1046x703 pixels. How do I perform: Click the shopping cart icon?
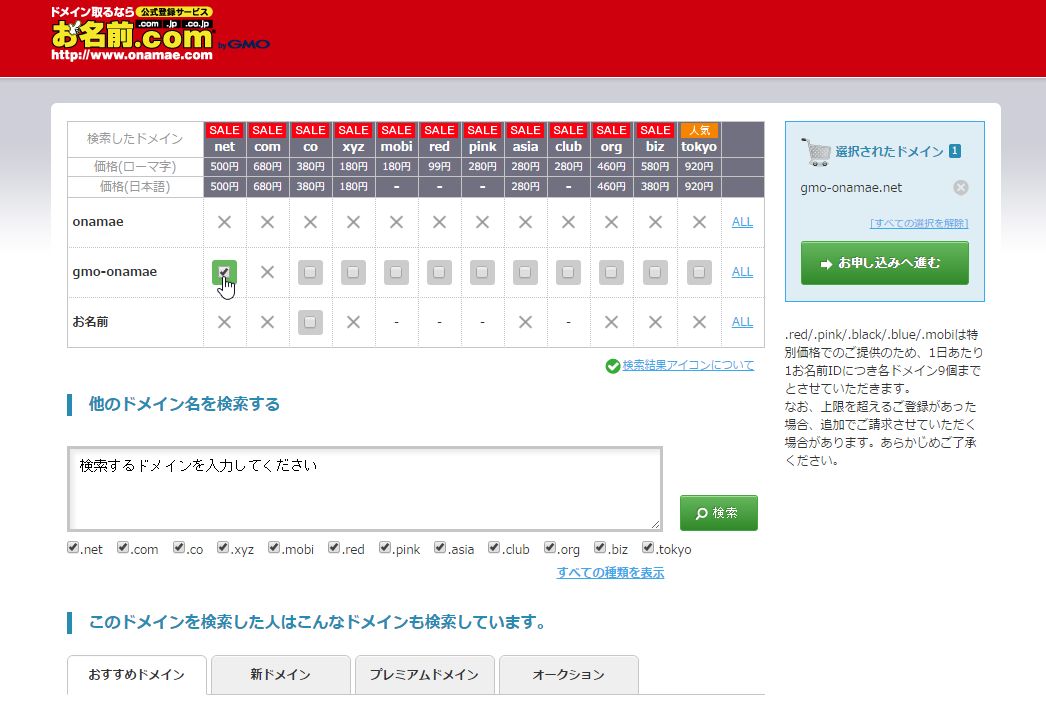[815, 151]
